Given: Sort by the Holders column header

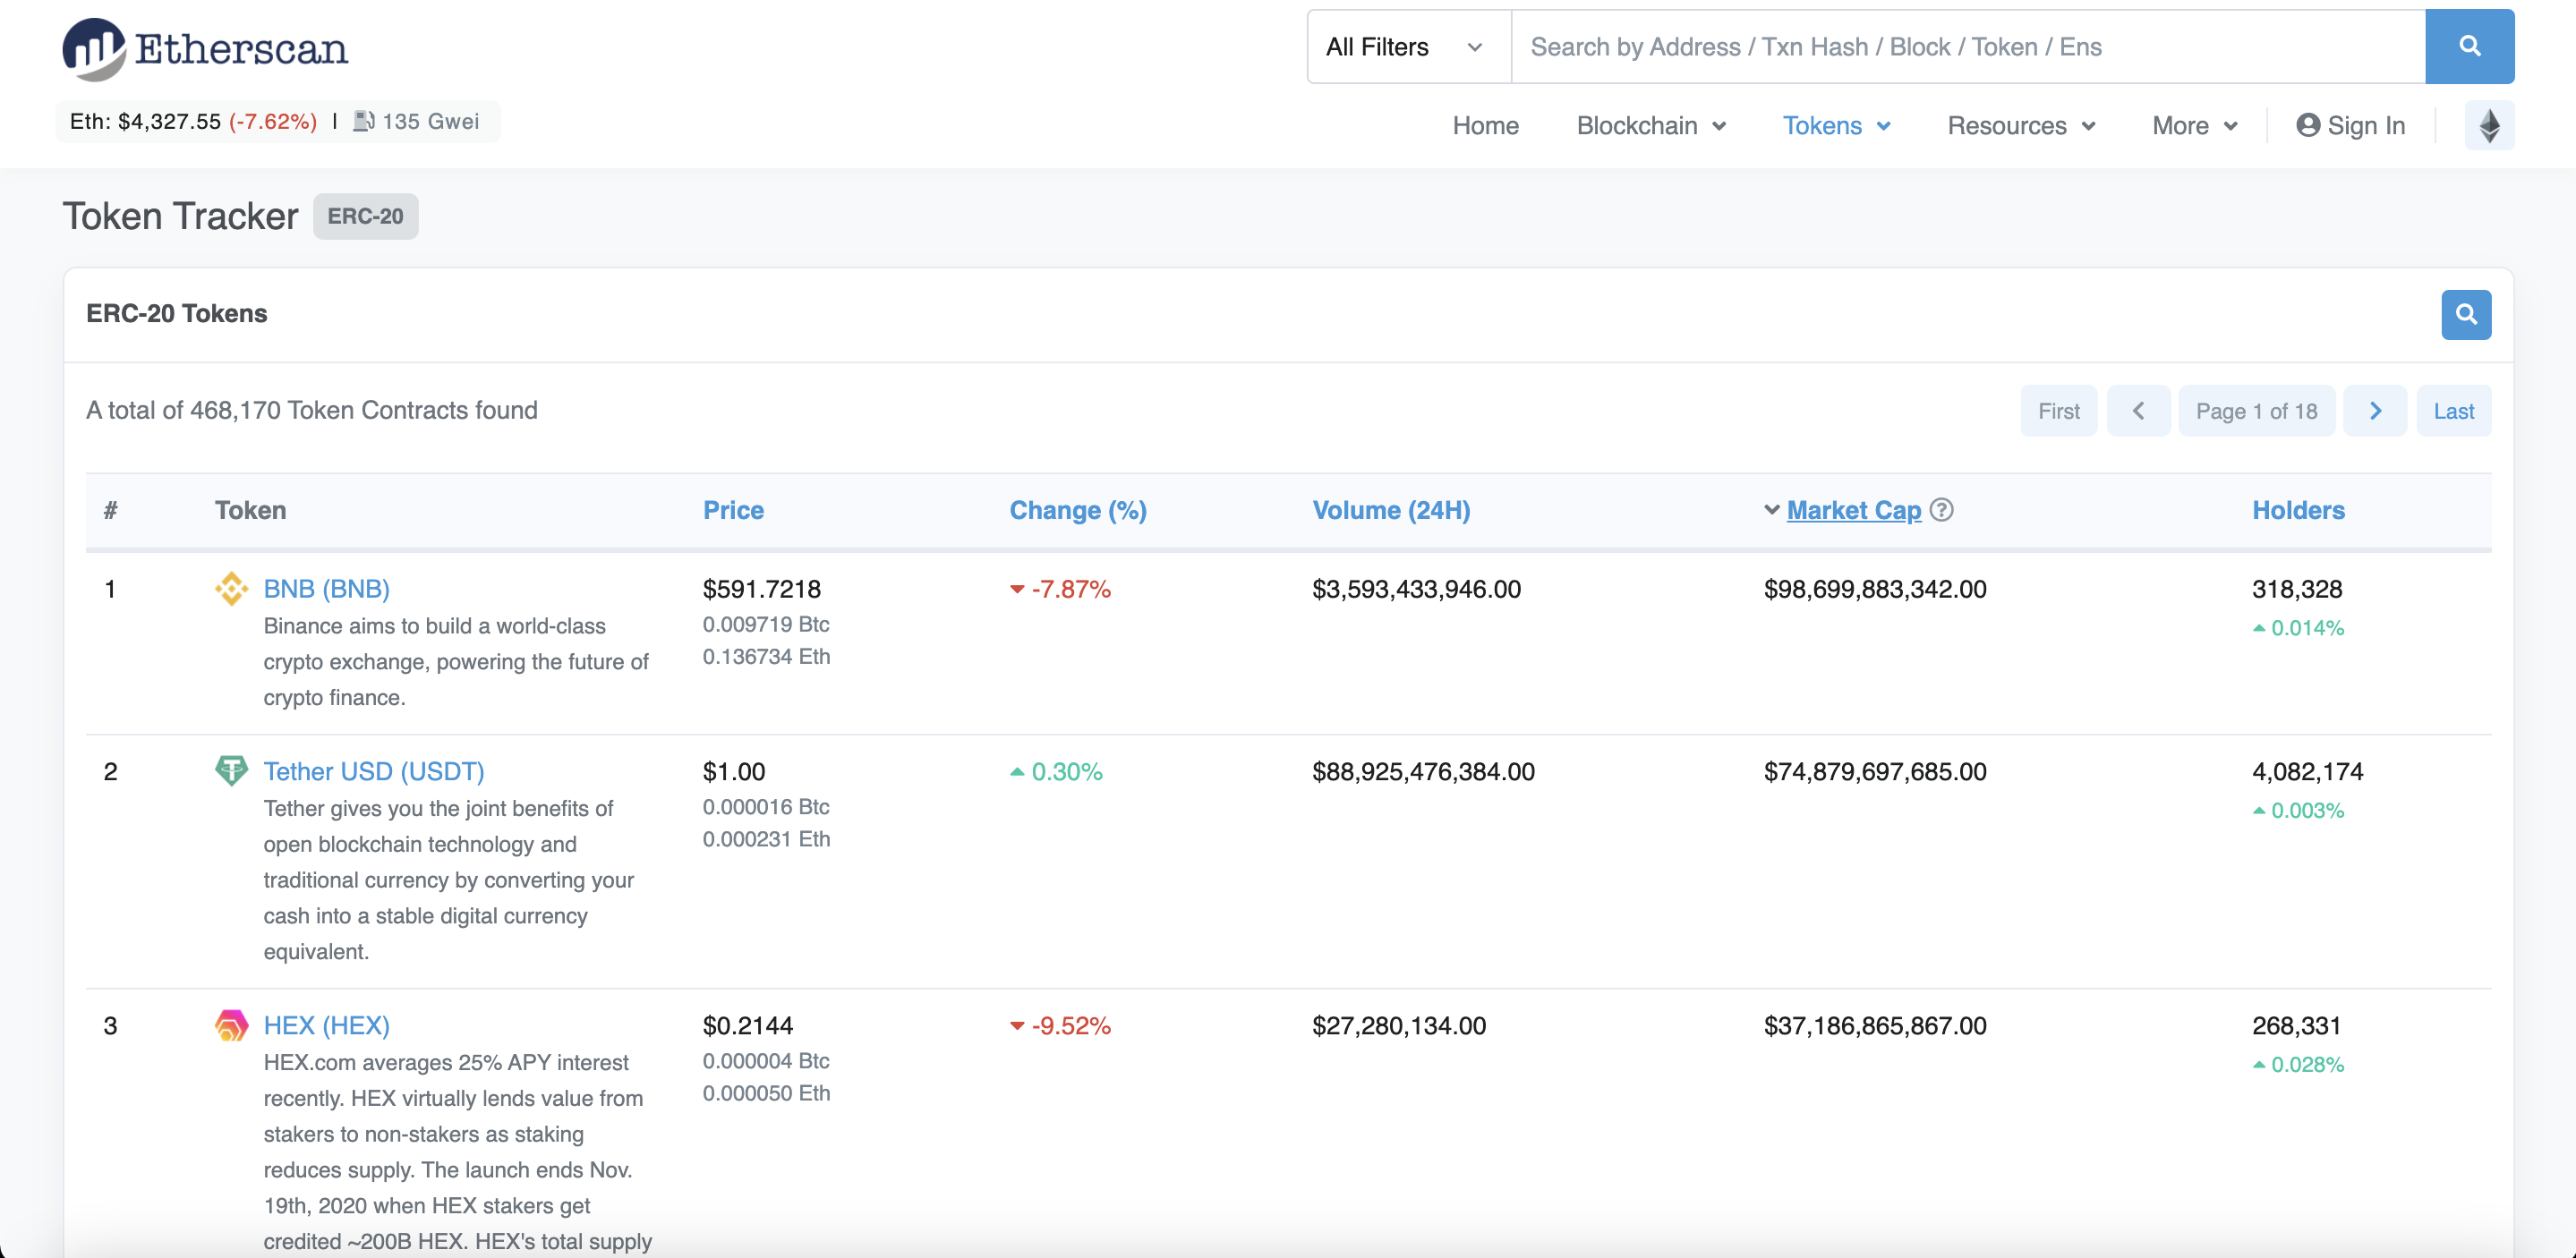Looking at the screenshot, I should click(2298, 510).
